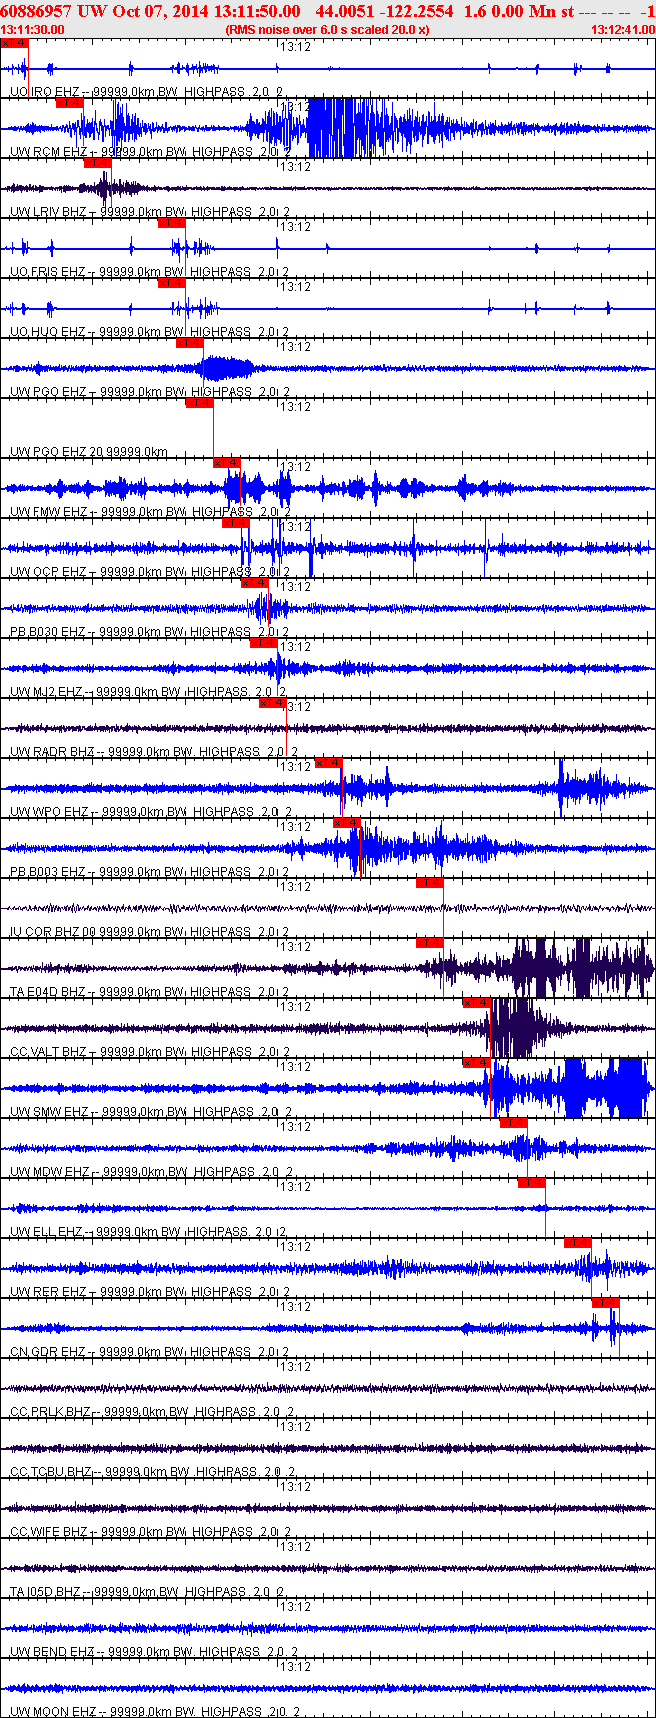
Task: Select the red pick marker on UW RER trace
Action: pos(578,1242)
